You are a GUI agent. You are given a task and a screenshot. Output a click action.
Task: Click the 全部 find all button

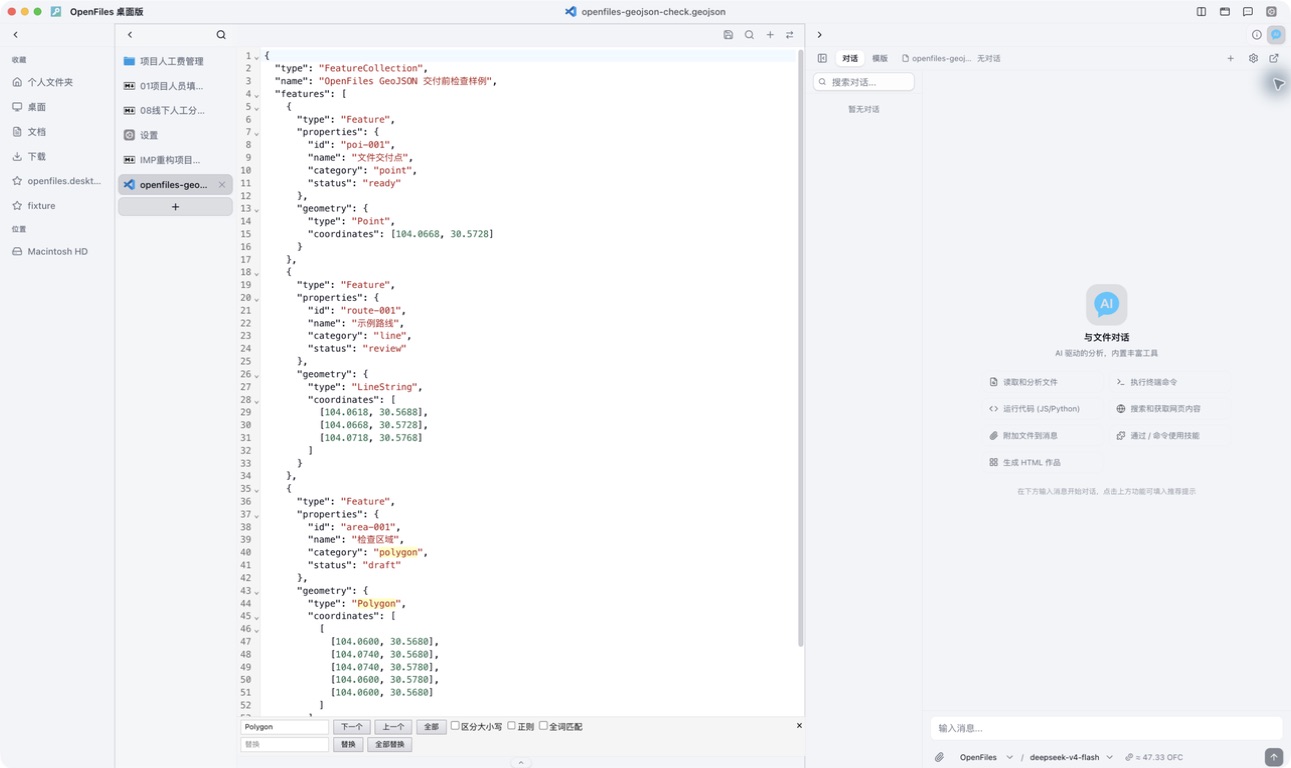pyautogui.click(x=431, y=727)
